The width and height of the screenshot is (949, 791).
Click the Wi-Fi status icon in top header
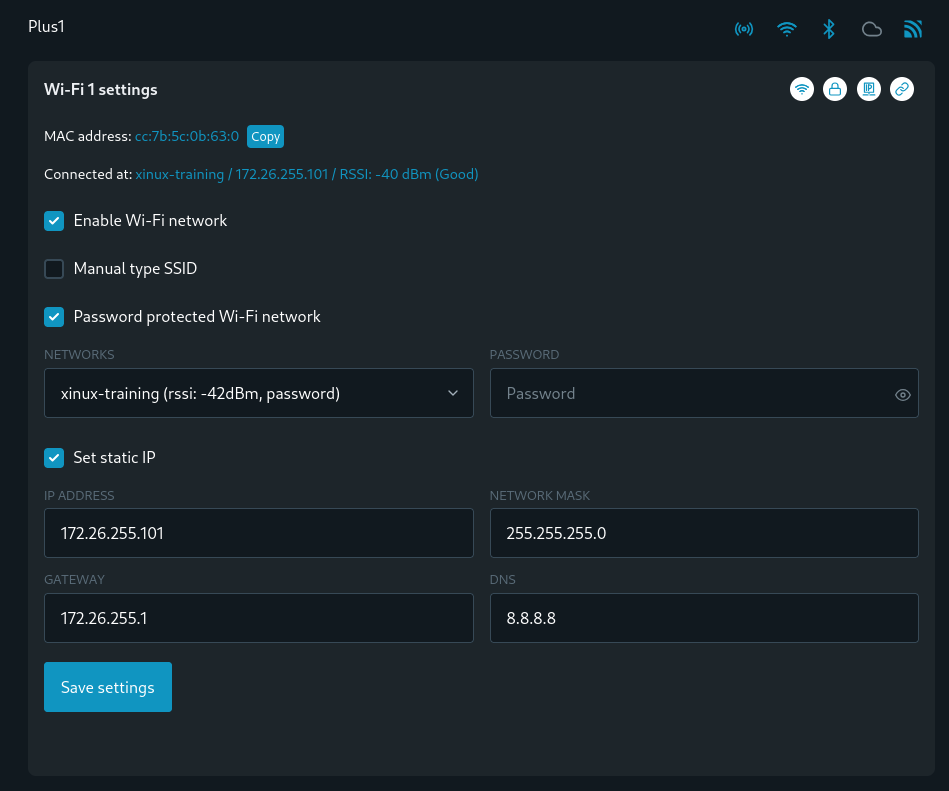click(787, 29)
